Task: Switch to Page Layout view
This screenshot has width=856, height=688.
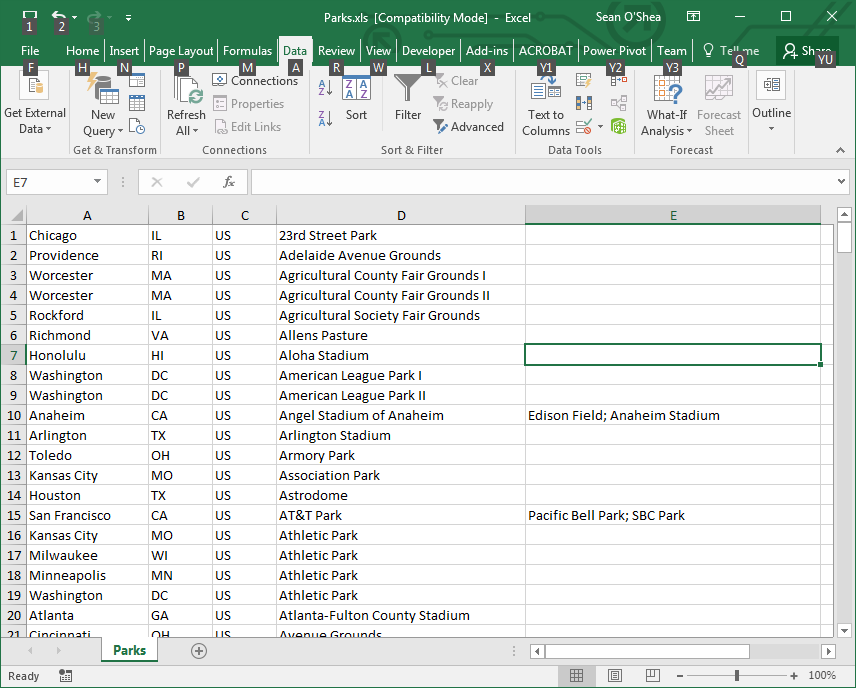Action: point(615,676)
